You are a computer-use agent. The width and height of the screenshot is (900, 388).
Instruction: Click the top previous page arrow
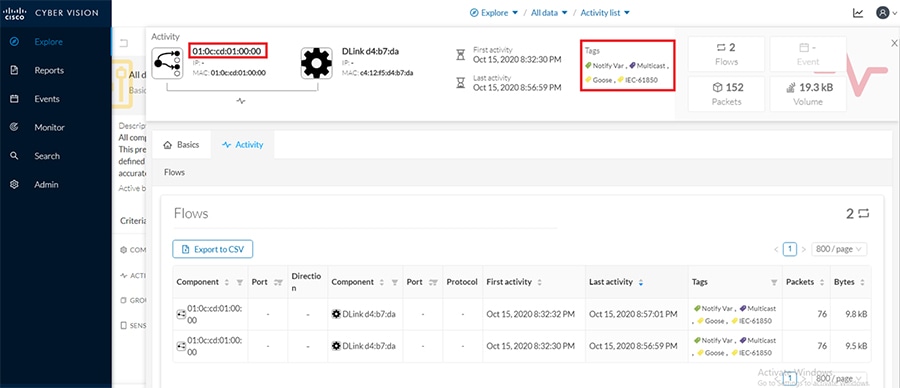[776, 249]
